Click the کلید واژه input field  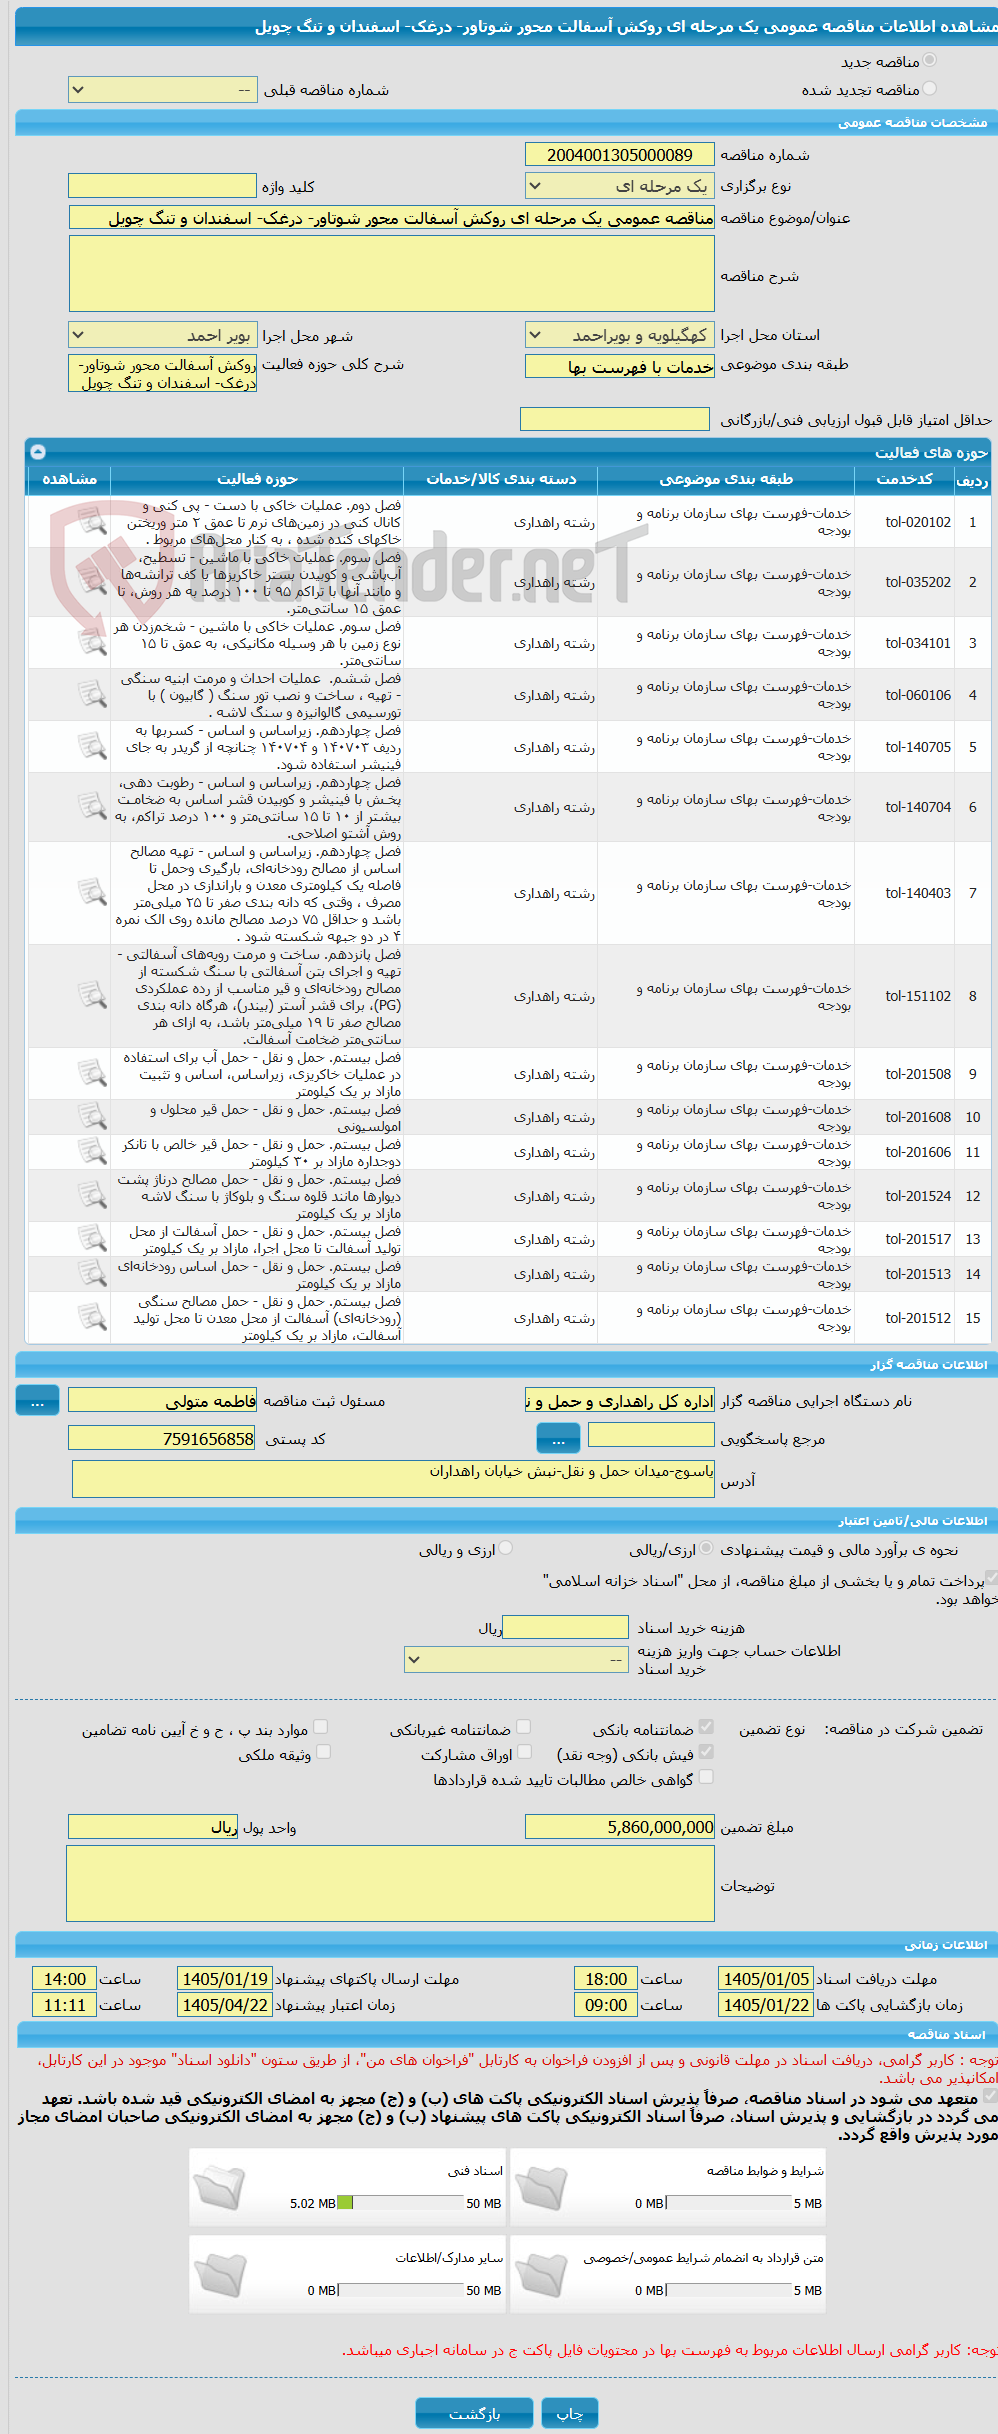(x=163, y=186)
